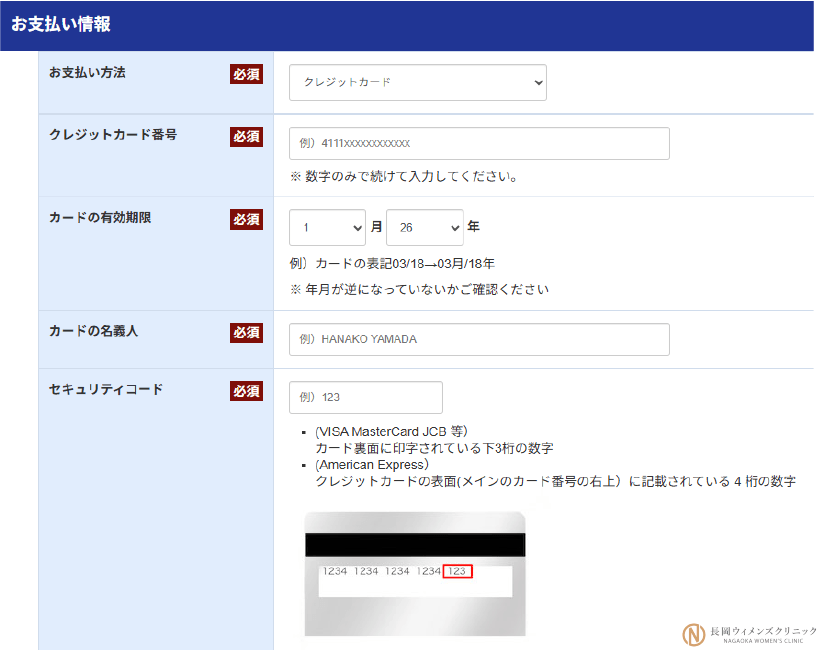Focus the セキュリティコード input field
The height and width of the screenshot is (650, 817).
(366, 397)
